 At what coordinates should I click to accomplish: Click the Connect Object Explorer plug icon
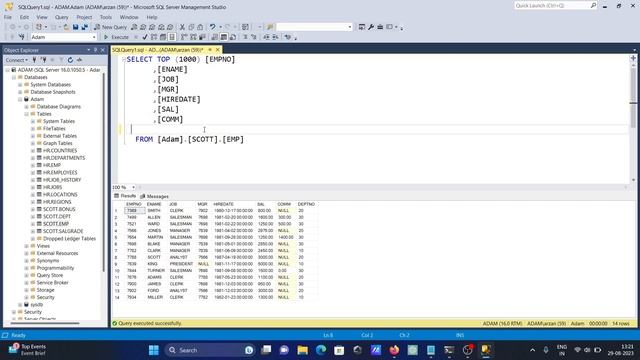coord(35,60)
